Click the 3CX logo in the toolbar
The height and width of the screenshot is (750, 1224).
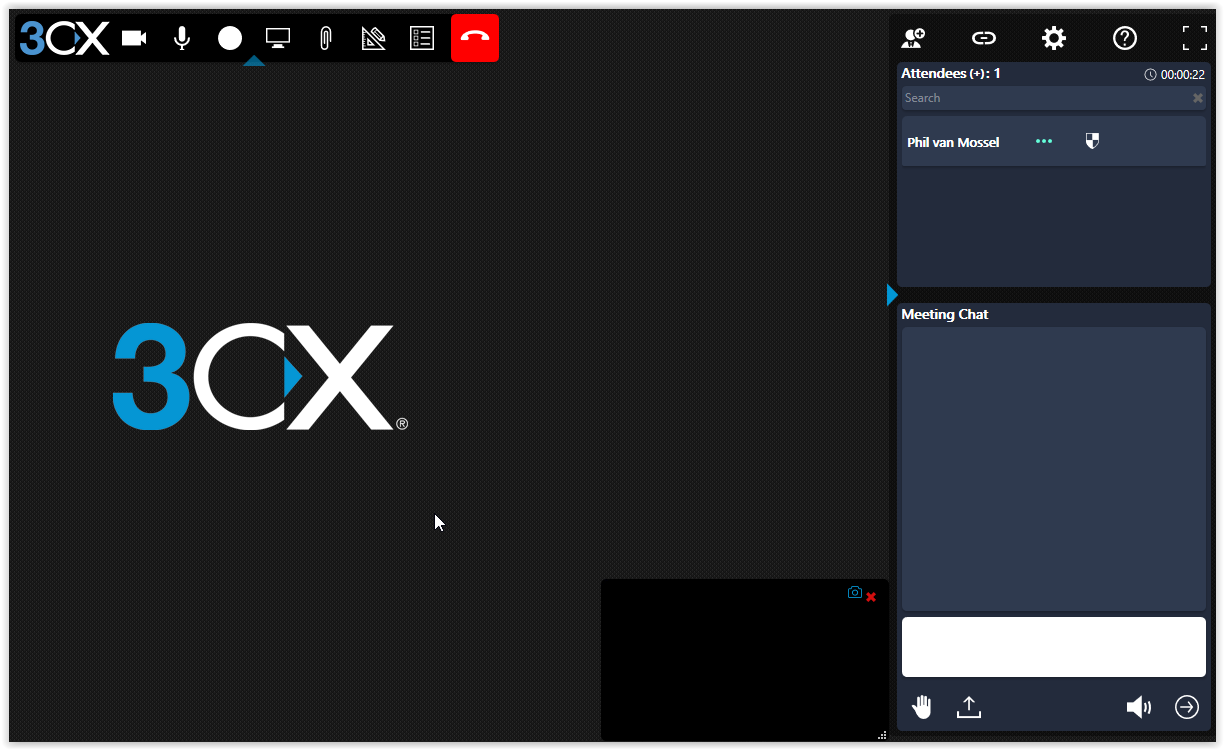(x=65, y=38)
